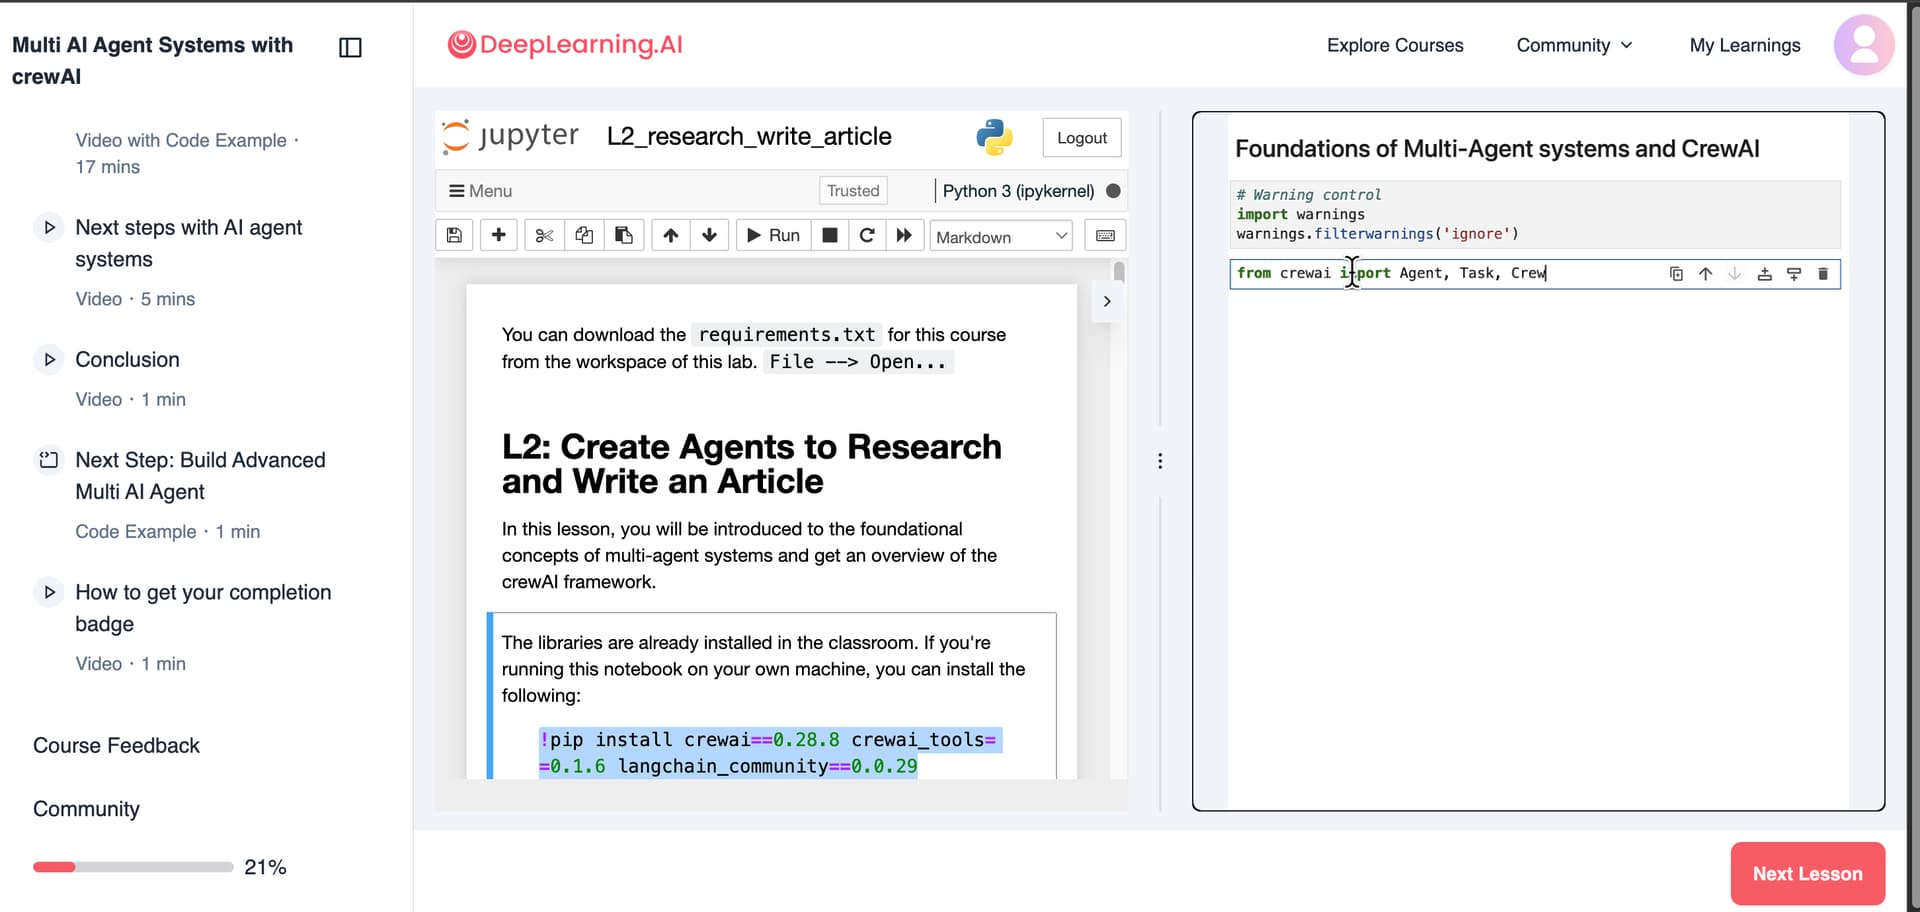Save the notebook with the floppy icon
The image size is (1920, 912).
coord(454,235)
